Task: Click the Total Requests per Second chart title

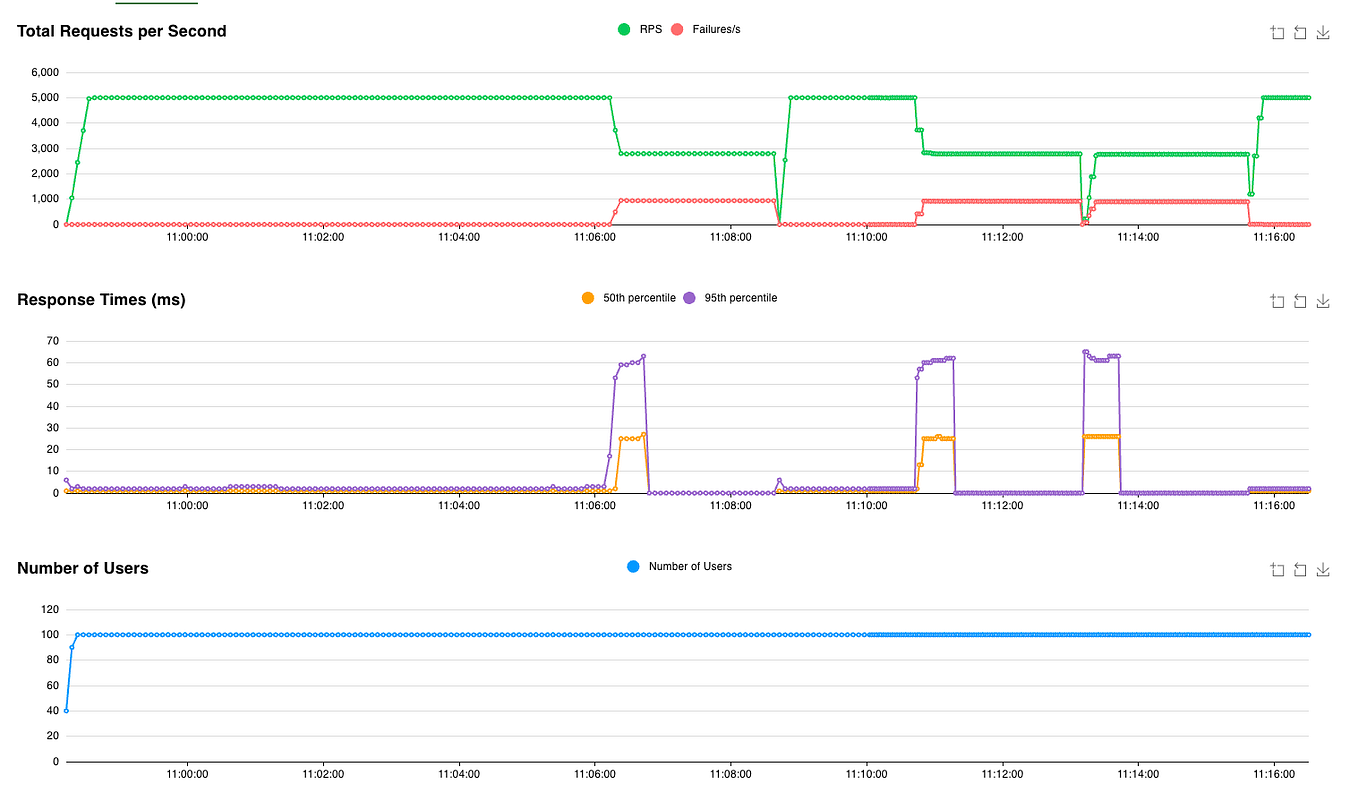Action: click(121, 31)
